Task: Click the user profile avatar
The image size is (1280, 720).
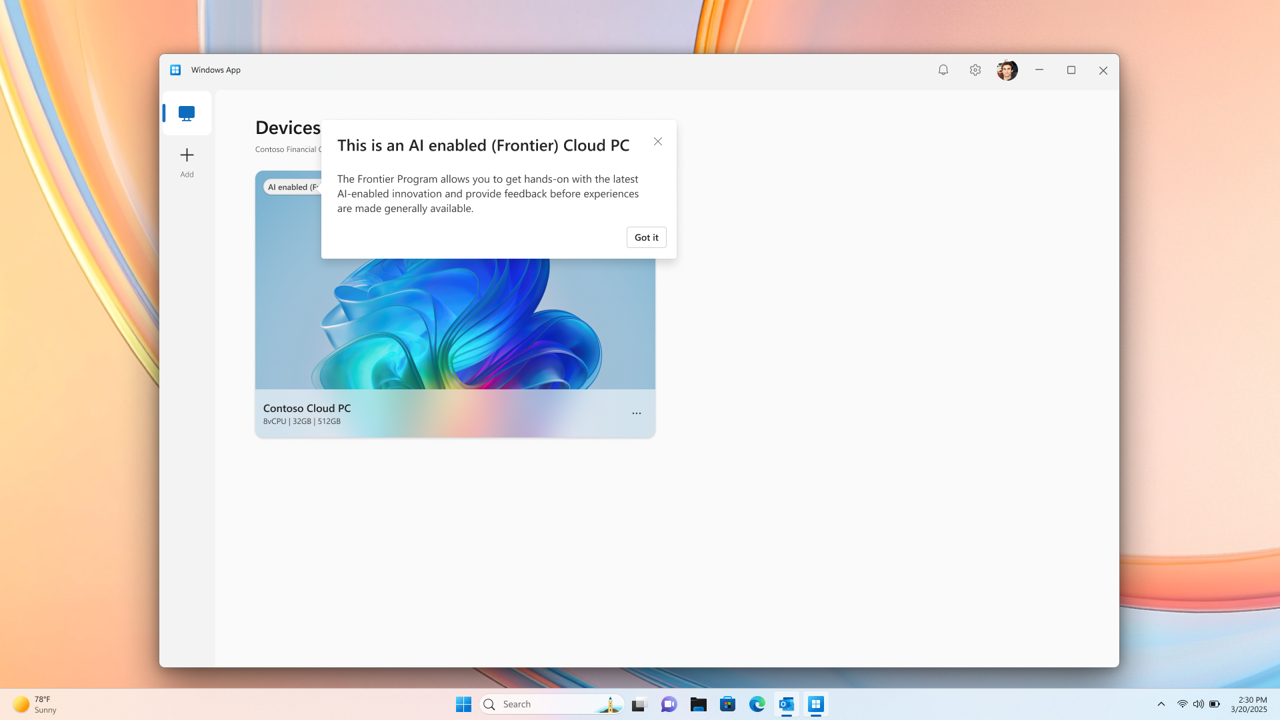Action: pos(1007,70)
